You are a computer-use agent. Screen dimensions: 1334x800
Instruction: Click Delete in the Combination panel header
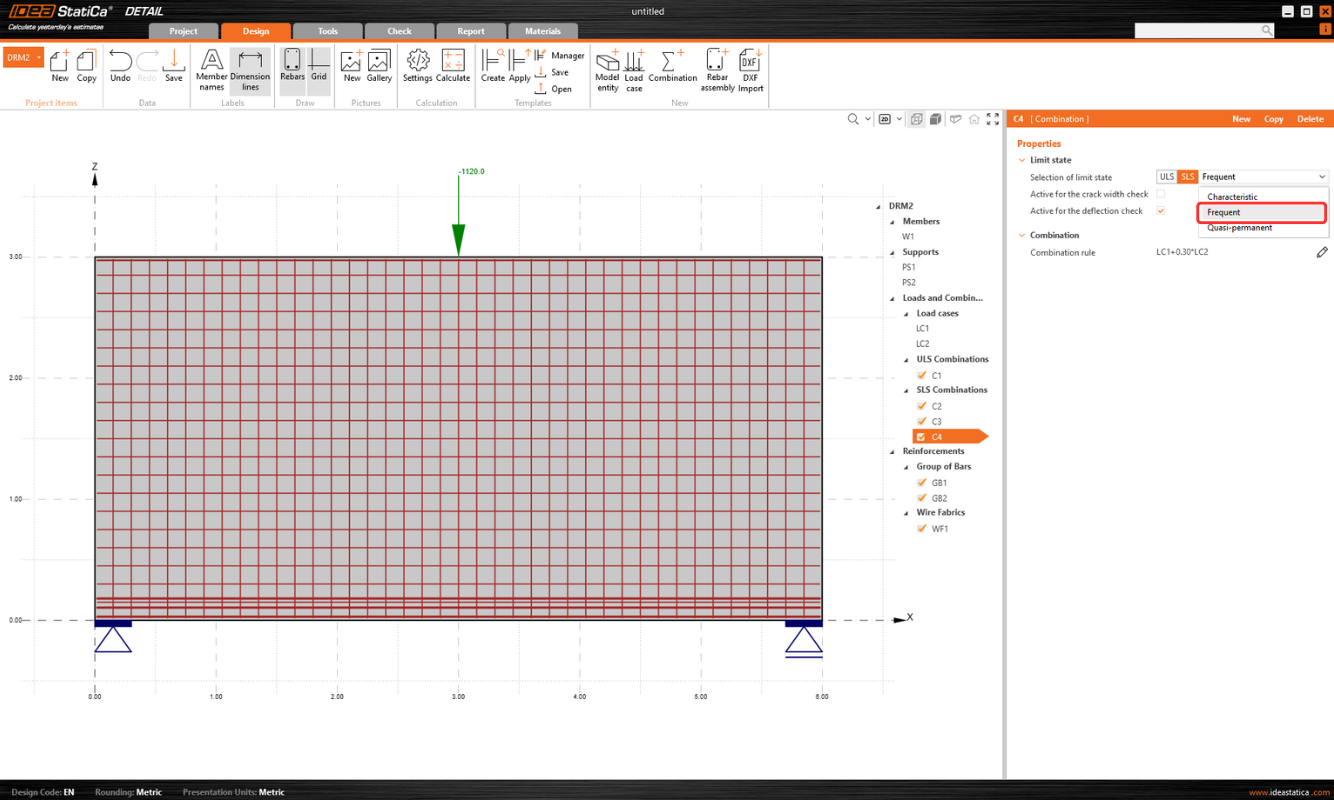click(x=1310, y=119)
